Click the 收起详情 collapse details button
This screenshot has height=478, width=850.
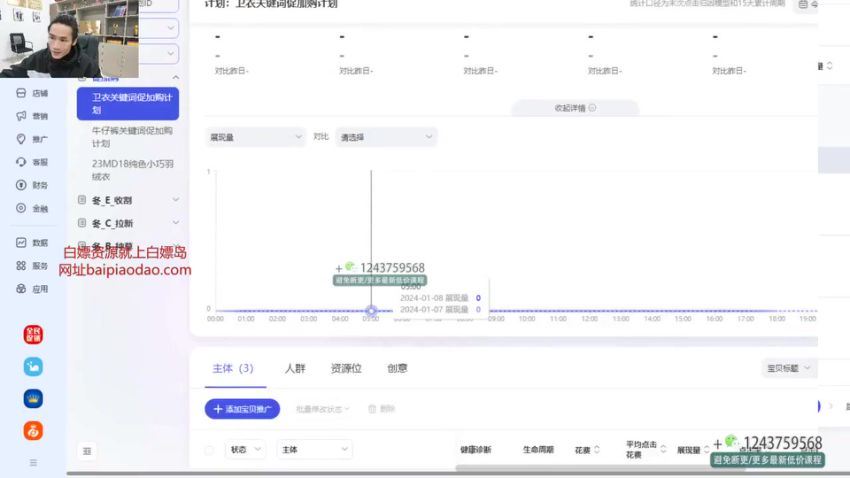[x=575, y=108]
